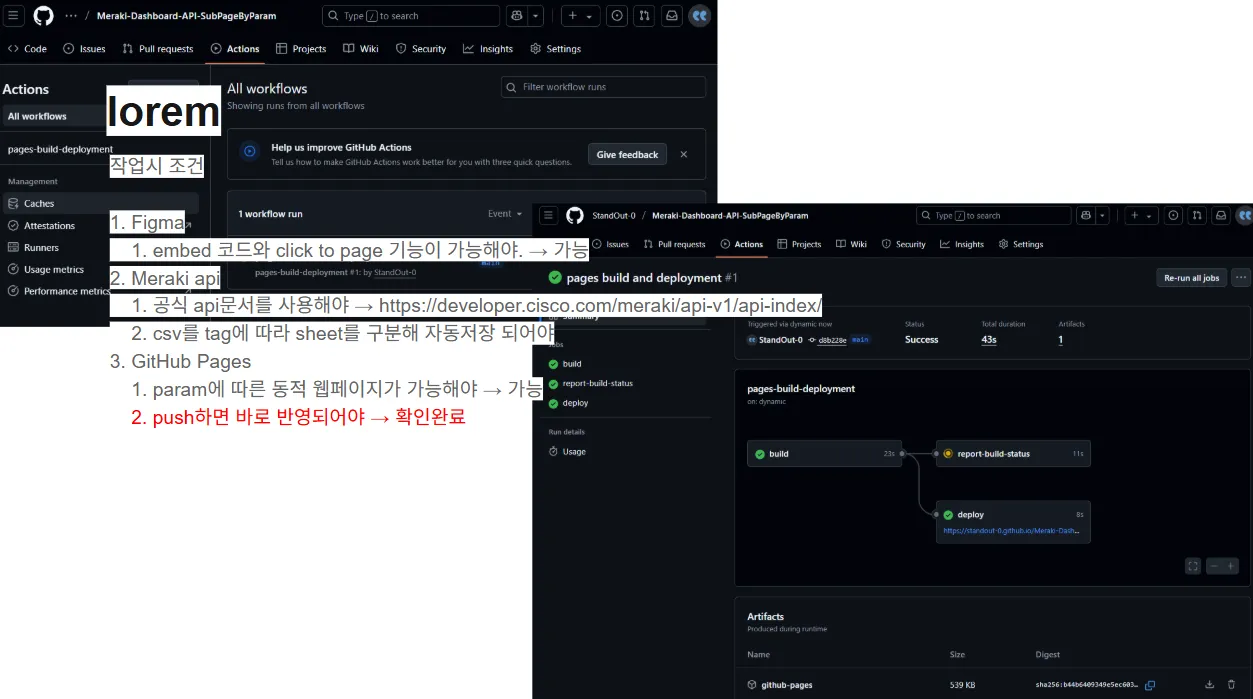Click the Re-run all jobs button

[x=1191, y=278]
